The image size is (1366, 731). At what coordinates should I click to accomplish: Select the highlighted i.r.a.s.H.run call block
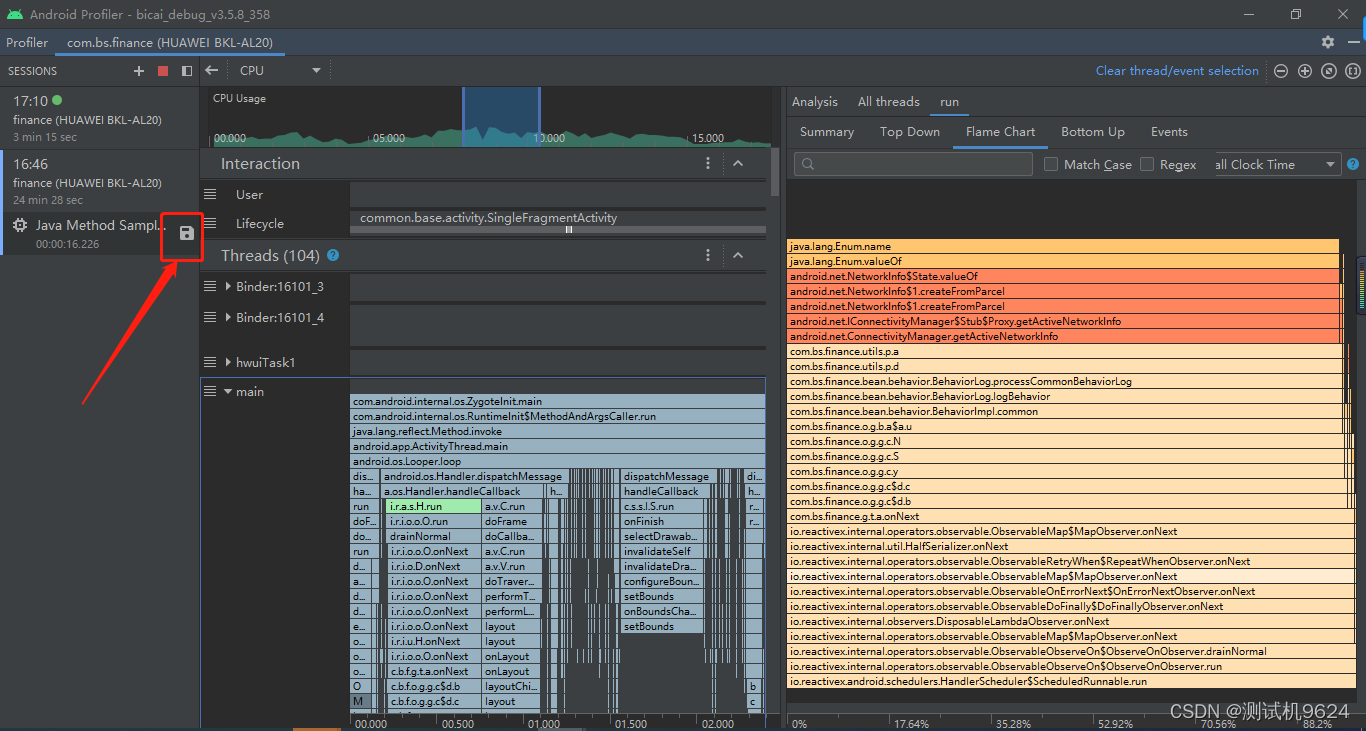click(433, 506)
